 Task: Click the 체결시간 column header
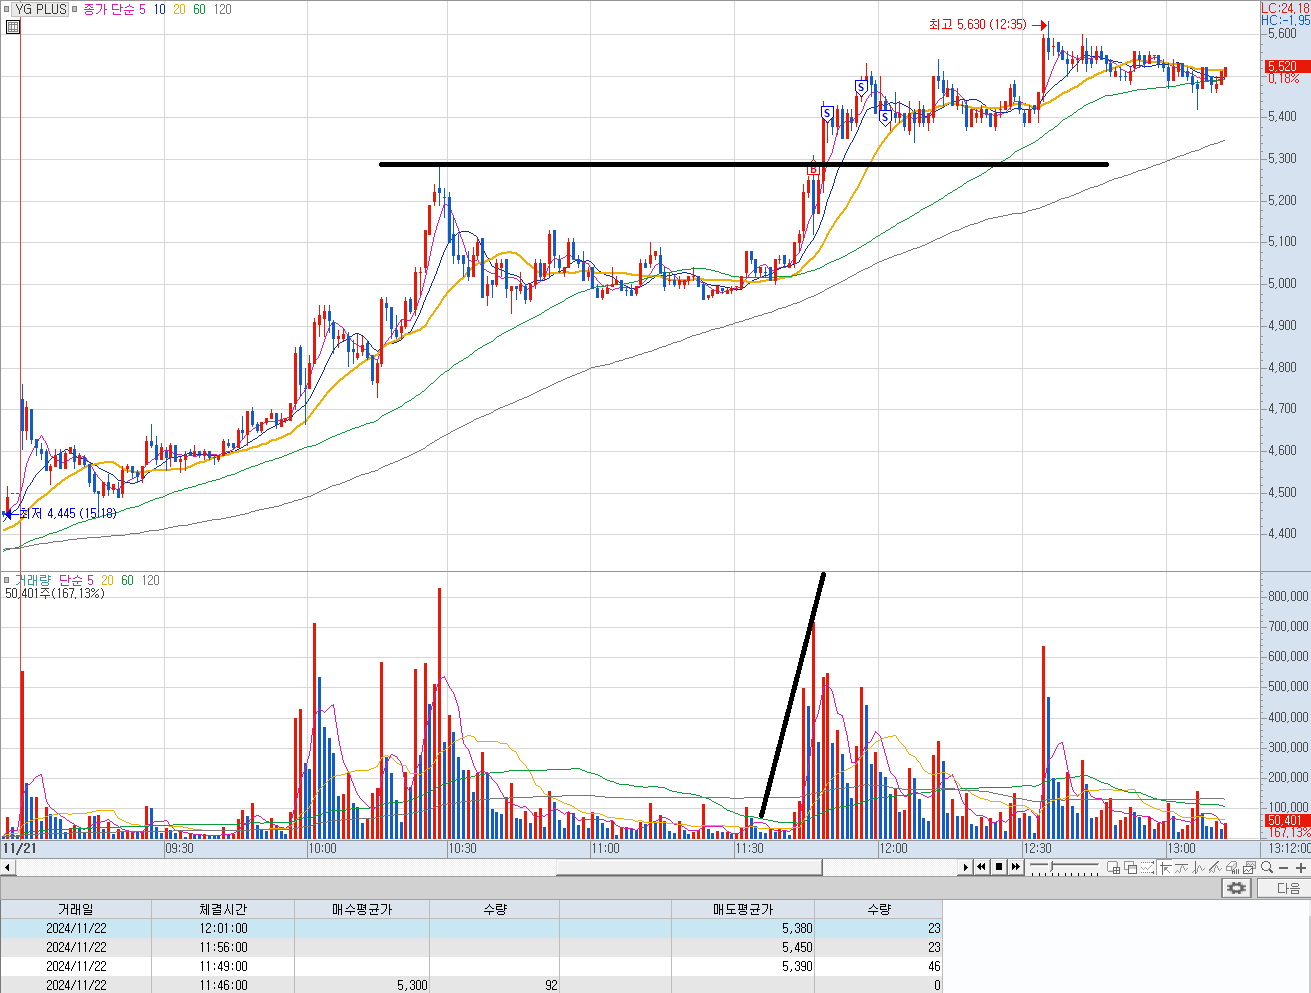coord(223,909)
